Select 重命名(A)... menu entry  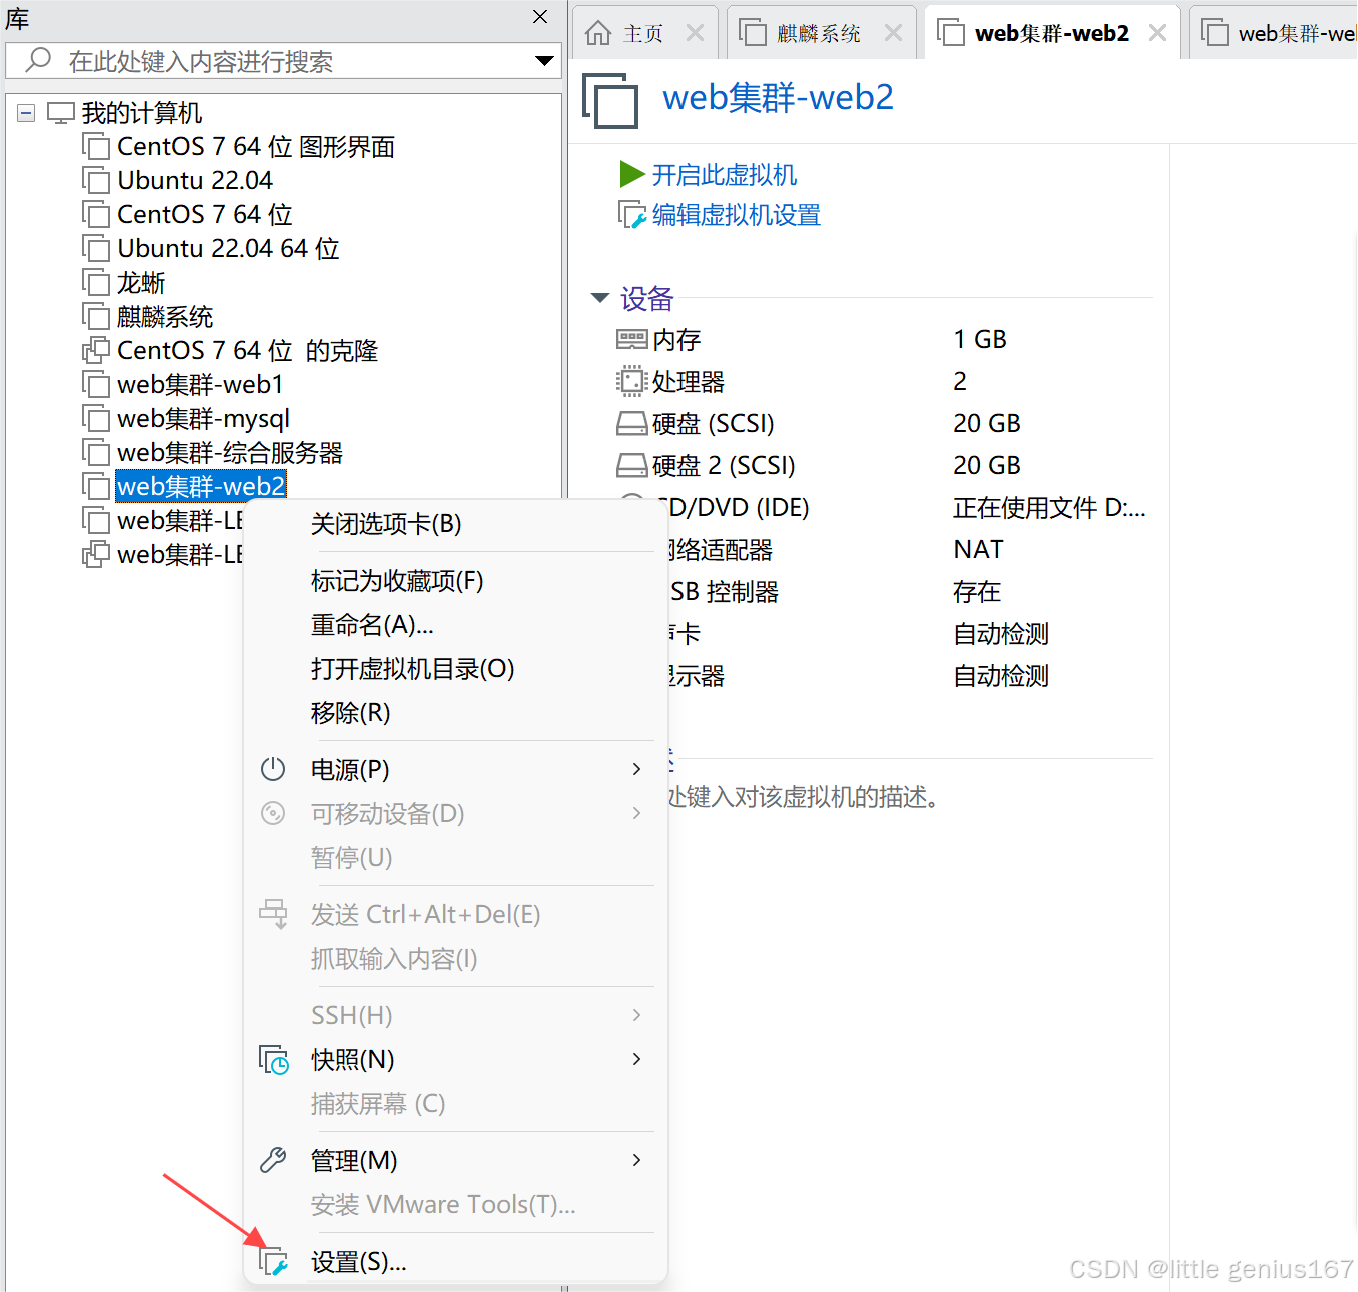[x=455, y=625]
